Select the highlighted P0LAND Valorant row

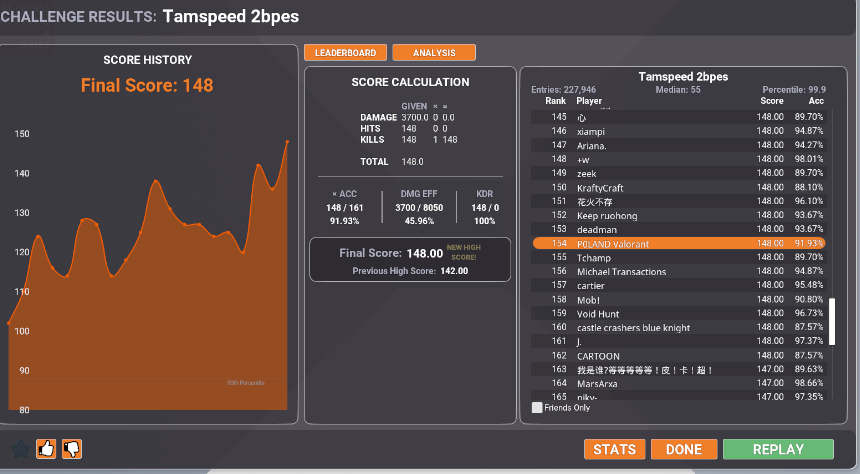(x=679, y=244)
